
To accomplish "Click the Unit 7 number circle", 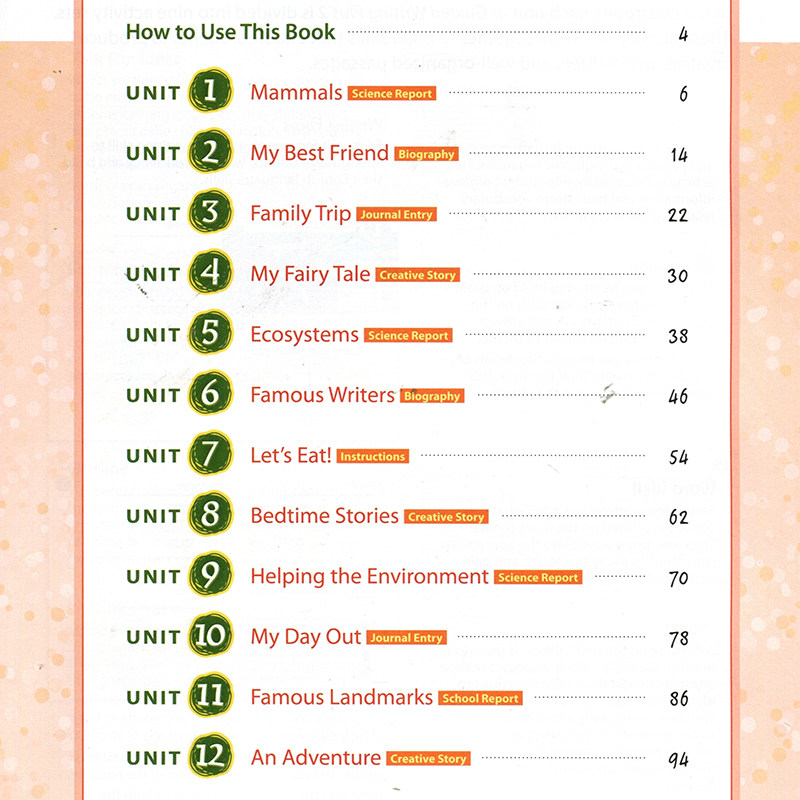I will (210, 455).
